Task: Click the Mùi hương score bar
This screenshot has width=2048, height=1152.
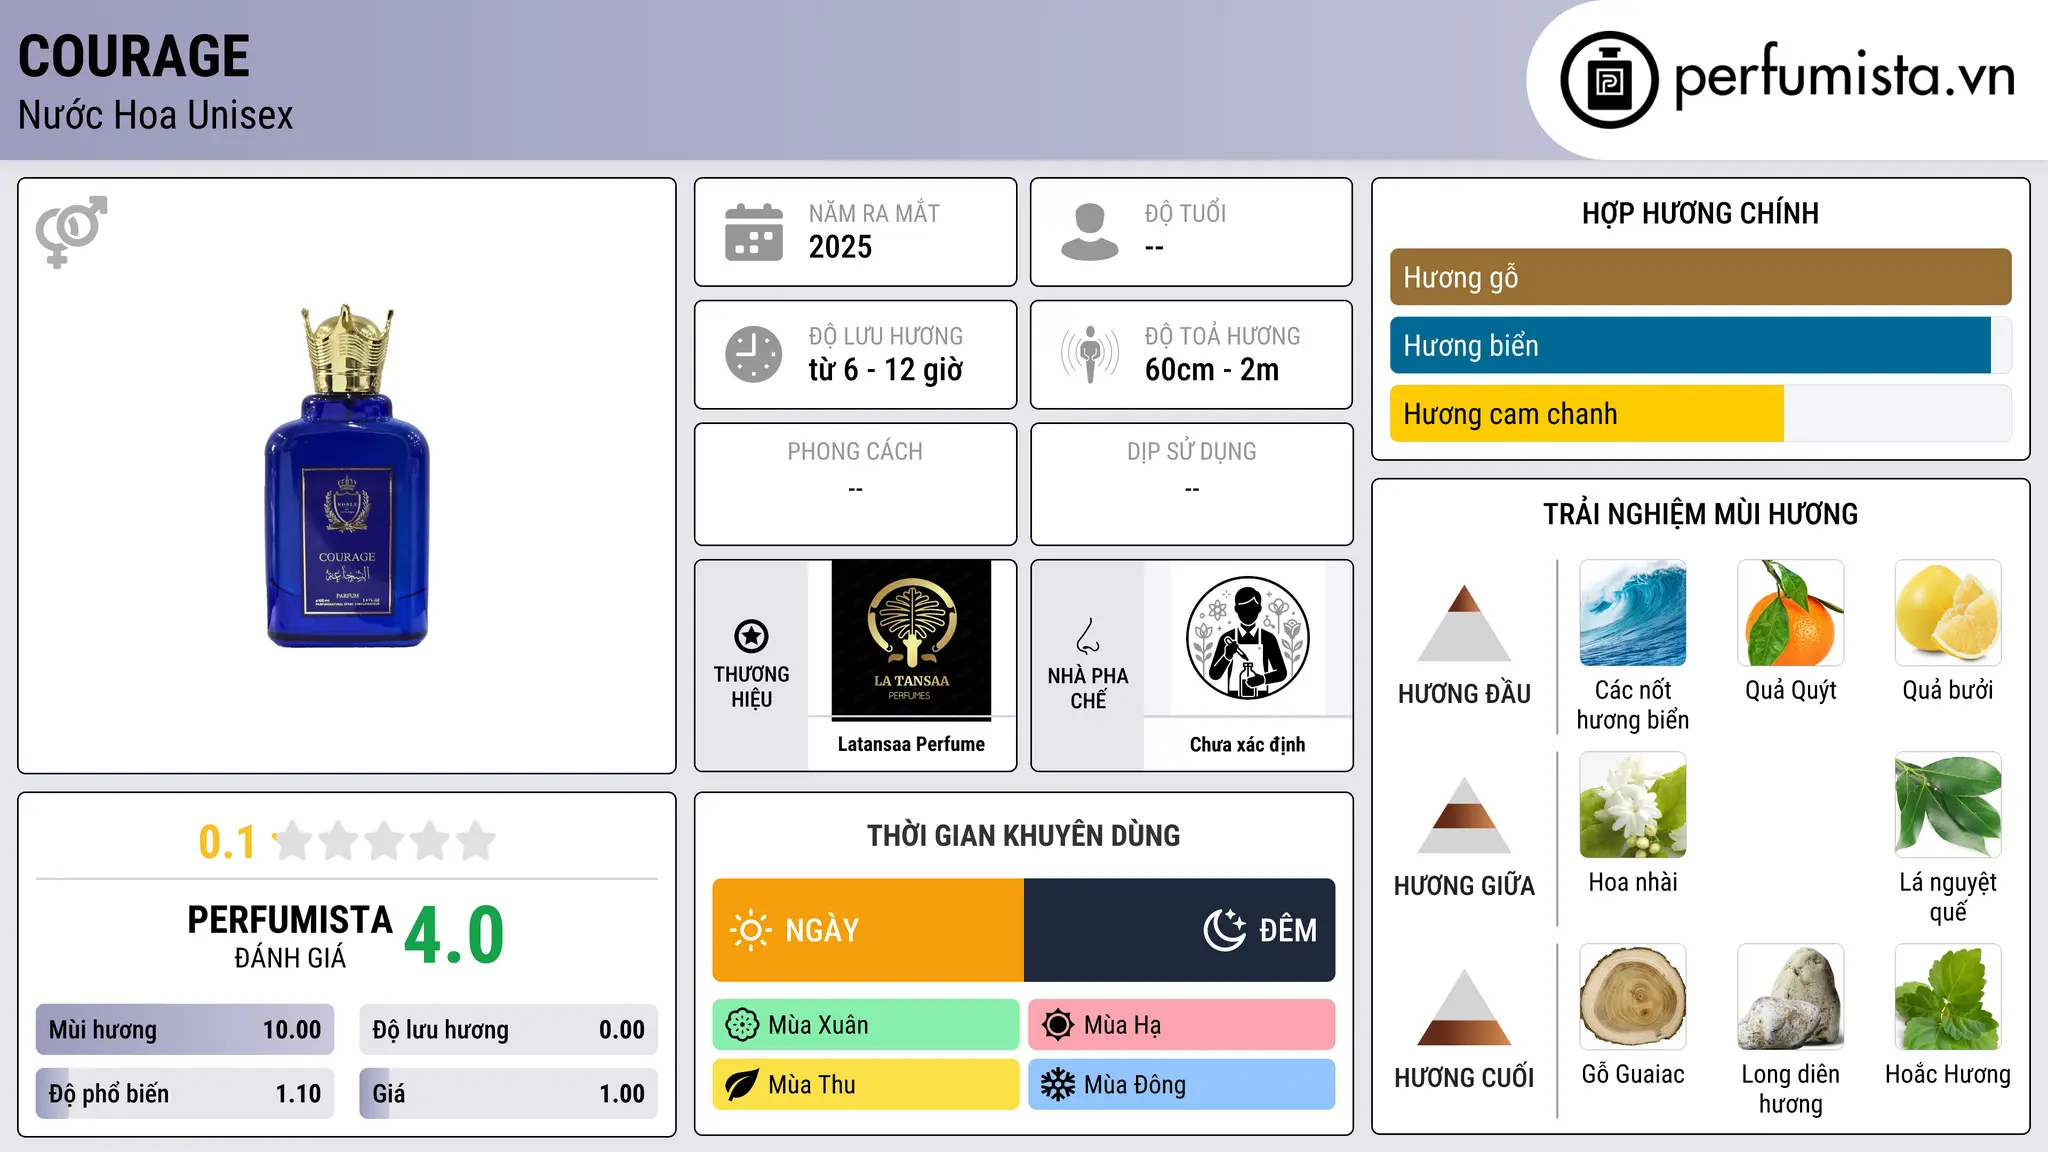Action: (x=185, y=1029)
